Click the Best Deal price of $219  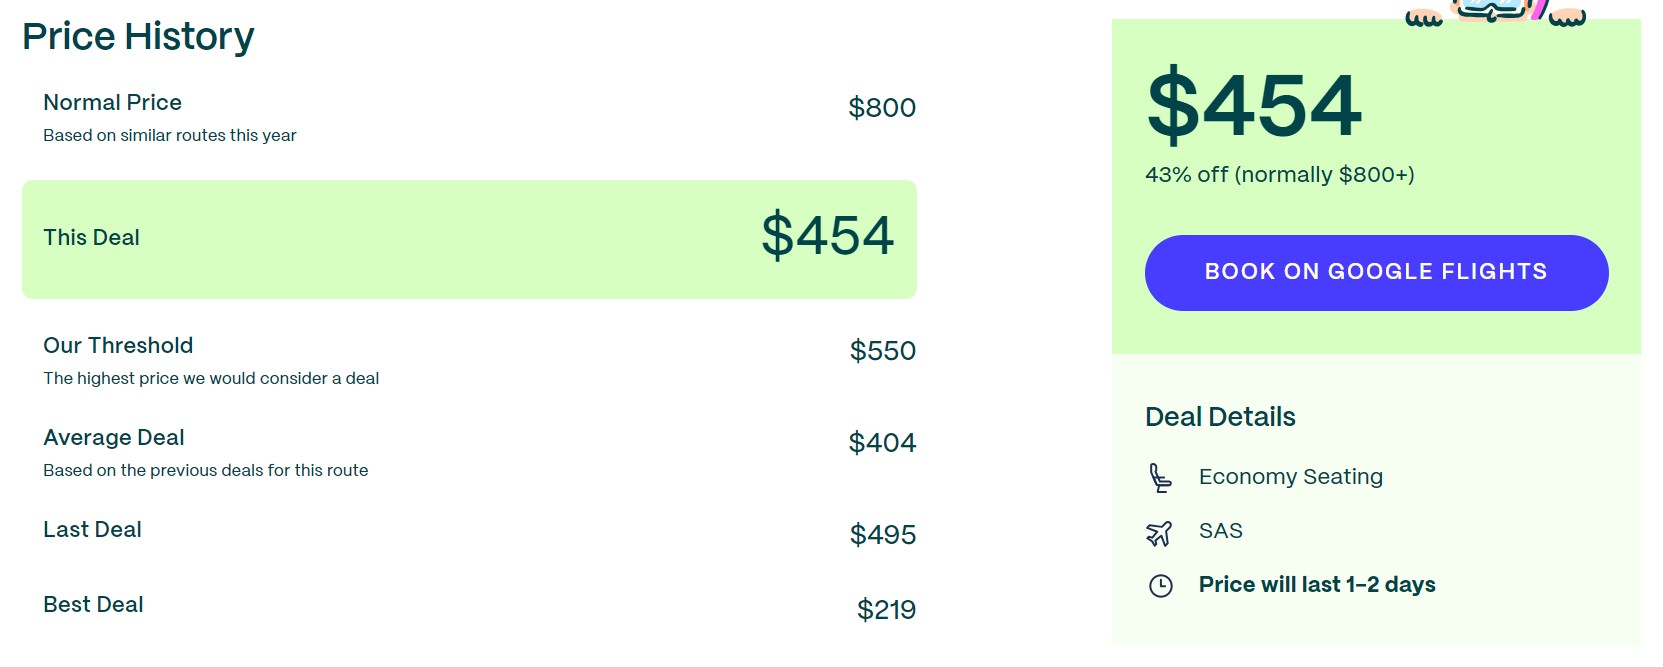point(886,607)
